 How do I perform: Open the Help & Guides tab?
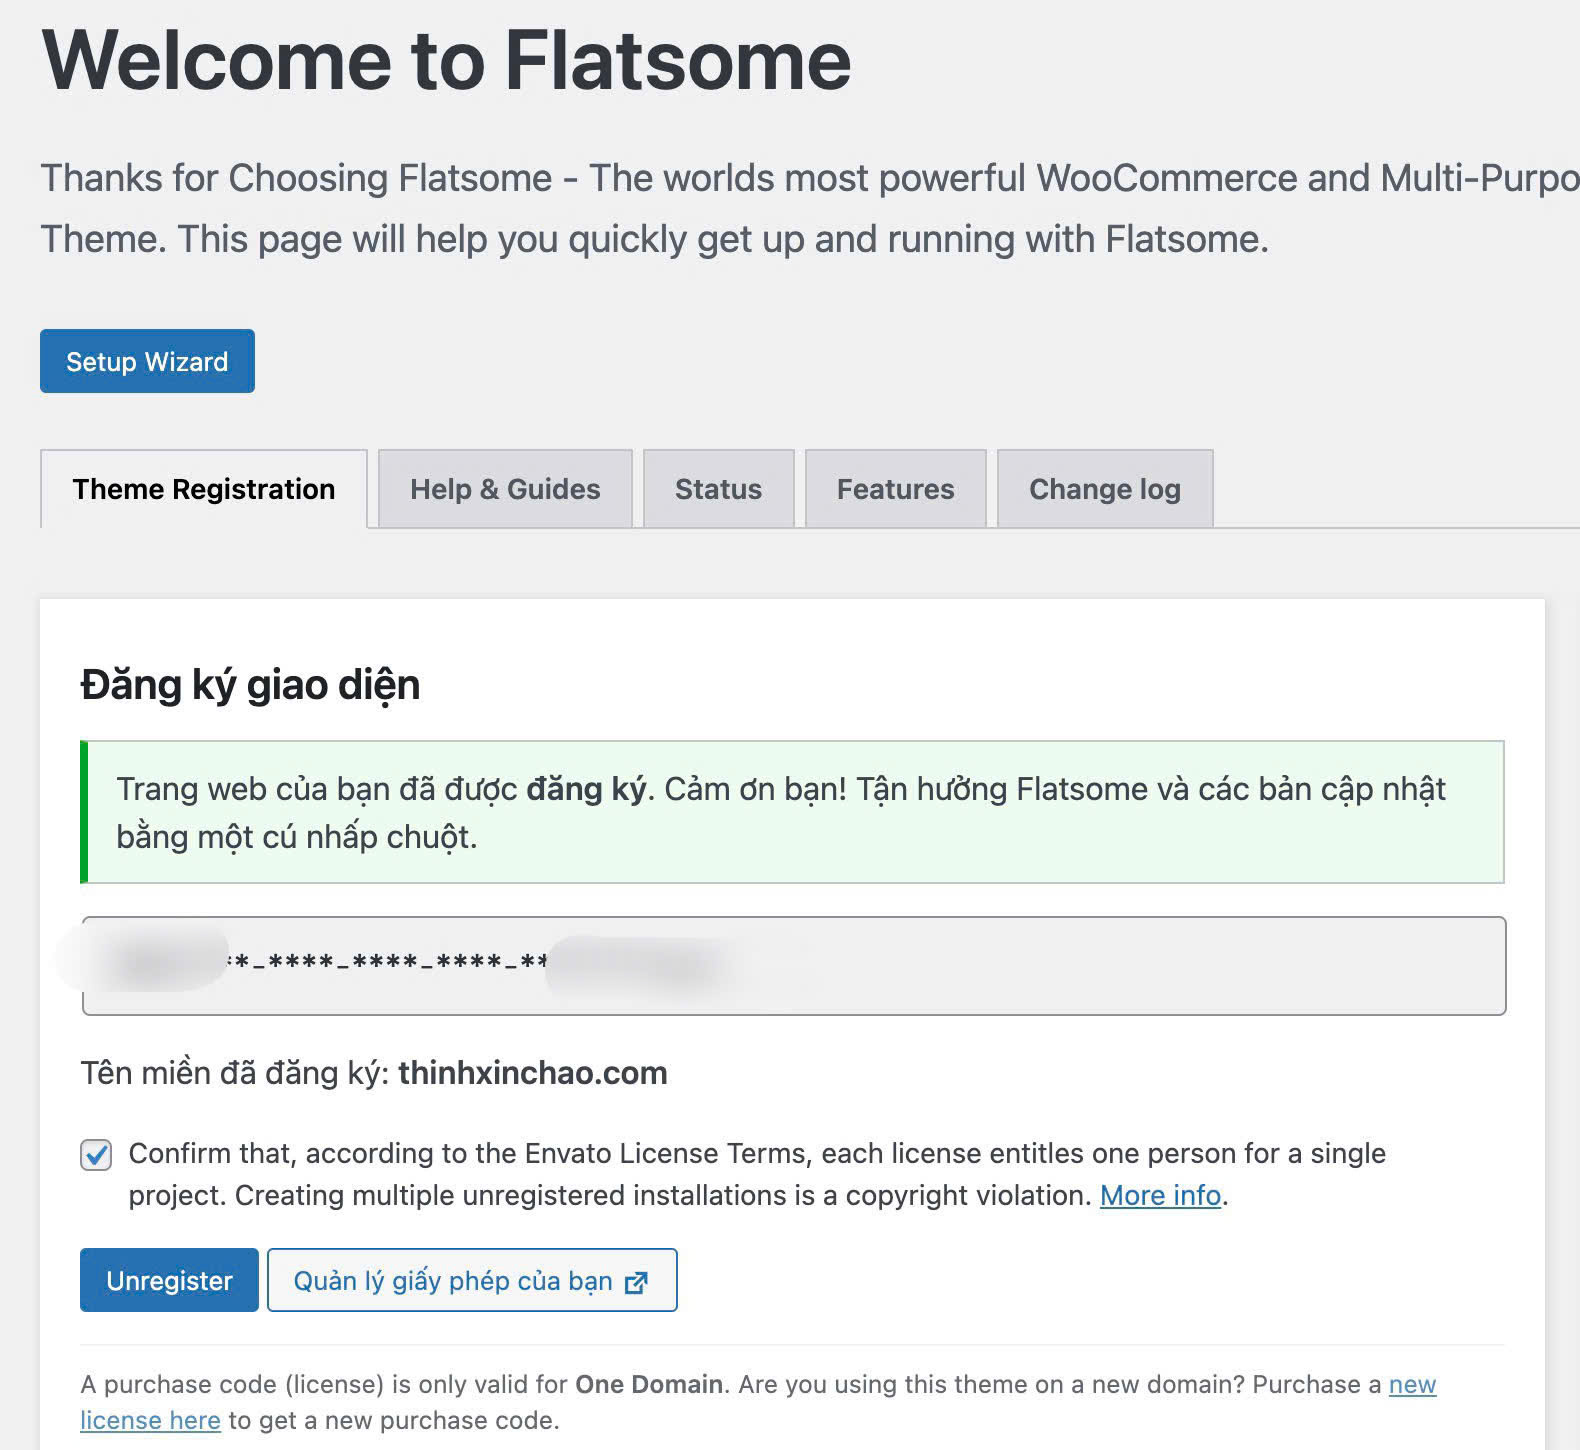pyautogui.click(x=505, y=489)
